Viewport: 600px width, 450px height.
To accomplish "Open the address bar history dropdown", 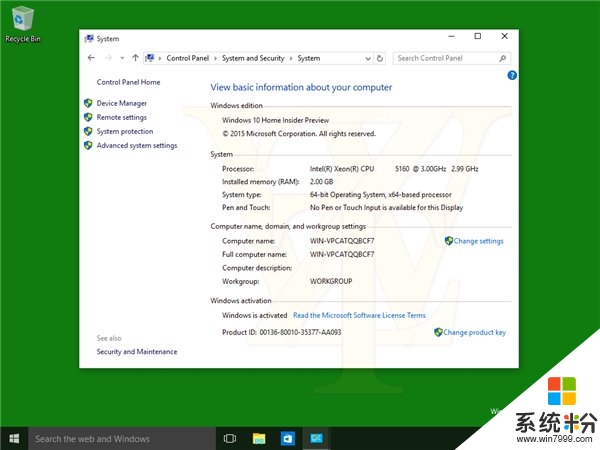I will (368, 59).
